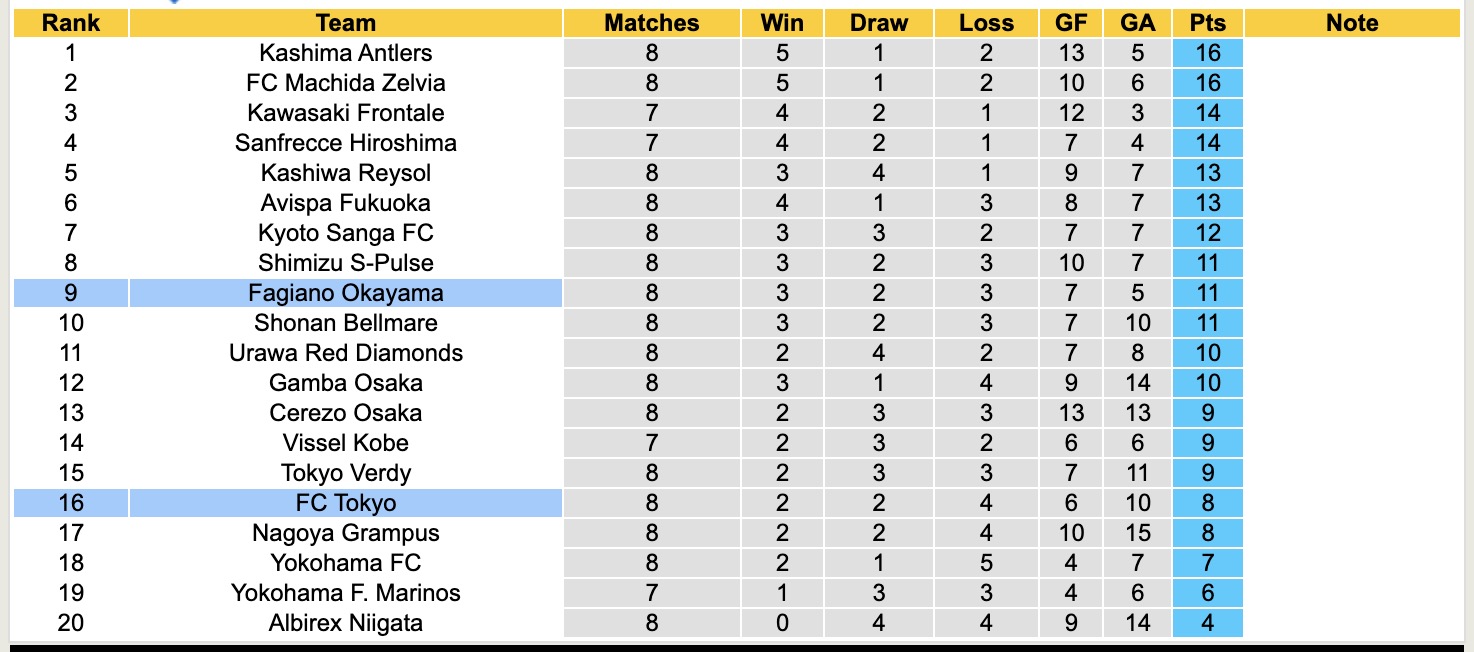Select the Win column header
Image resolution: width=1474 pixels, height=652 pixels.
782,23
